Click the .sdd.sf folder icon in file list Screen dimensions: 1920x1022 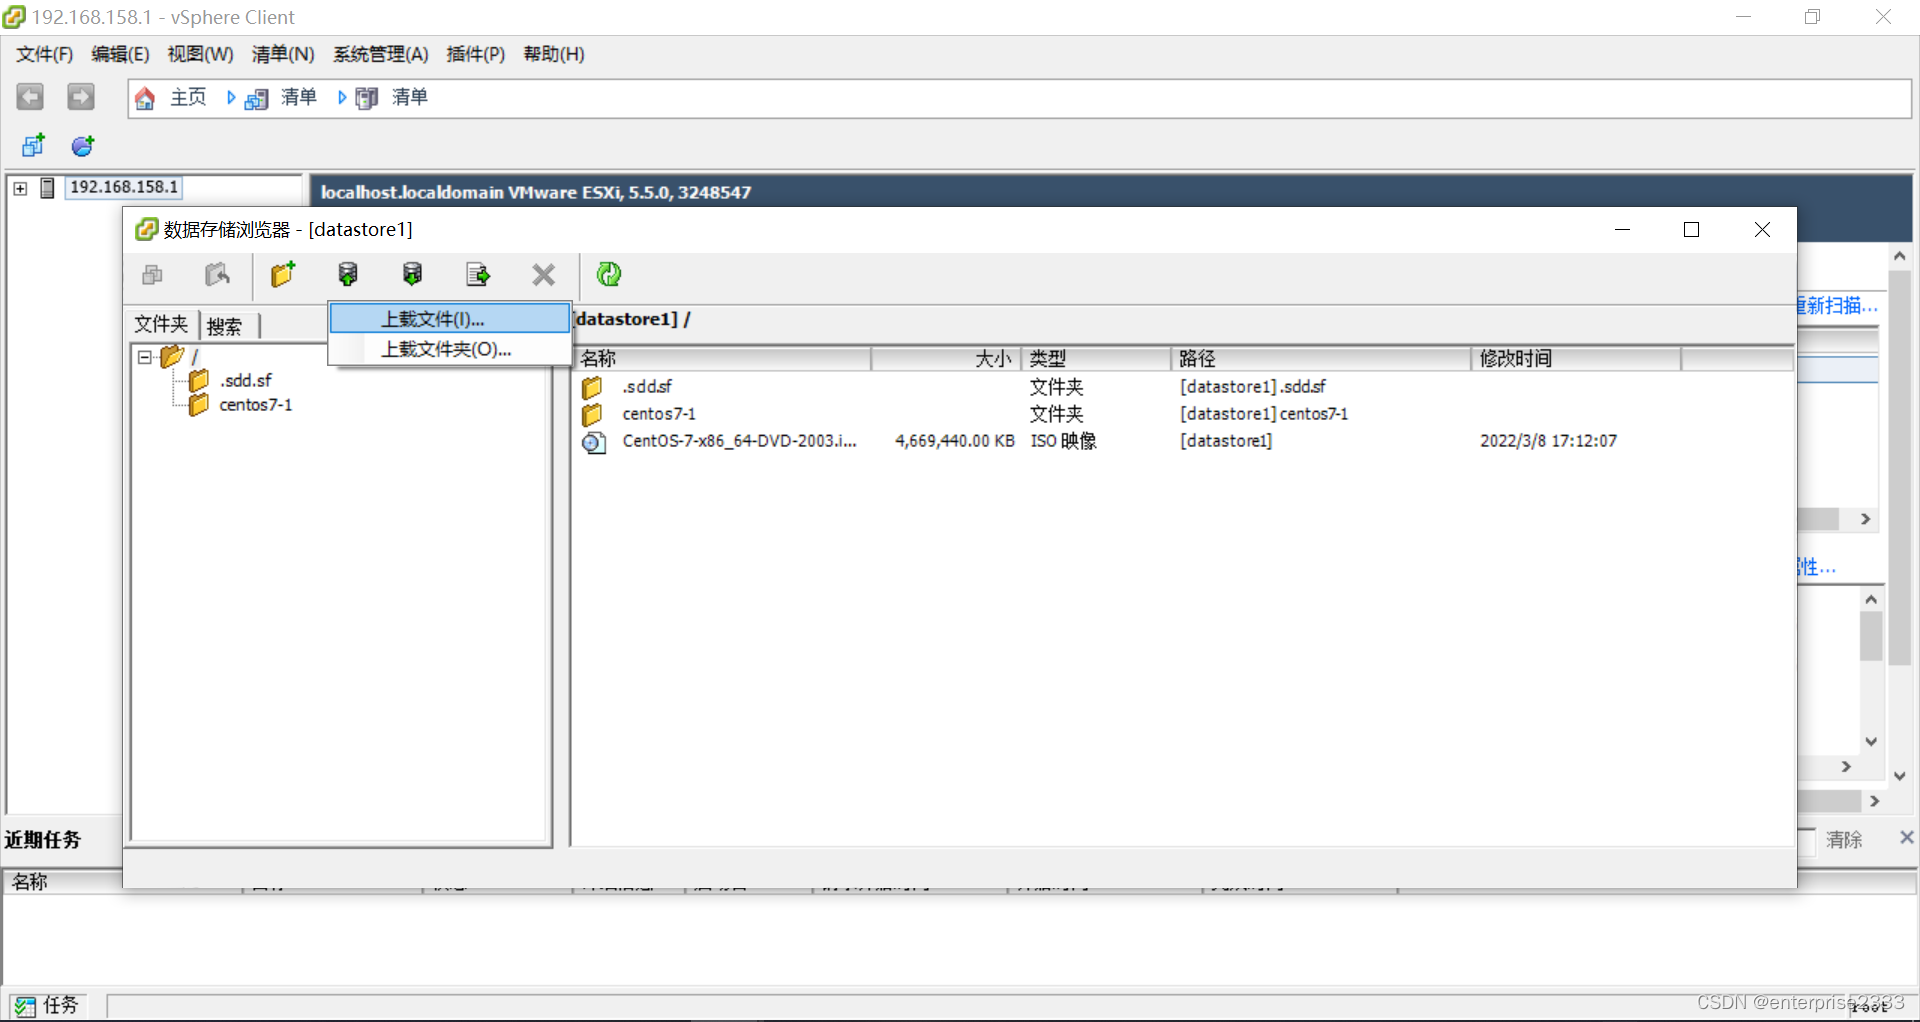pyautogui.click(x=593, y=387)
